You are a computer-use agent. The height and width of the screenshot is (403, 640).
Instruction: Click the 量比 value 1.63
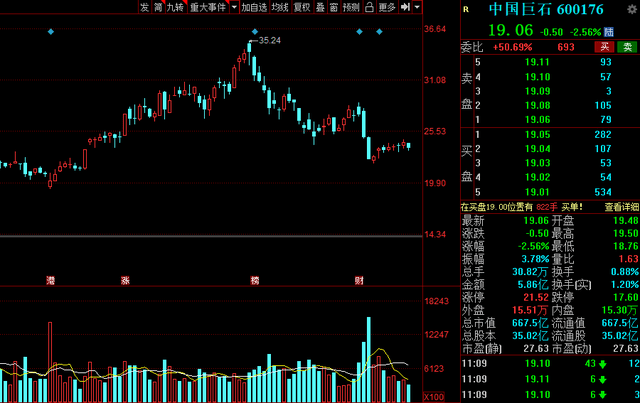pyautogui.click(x=629, y=259)
